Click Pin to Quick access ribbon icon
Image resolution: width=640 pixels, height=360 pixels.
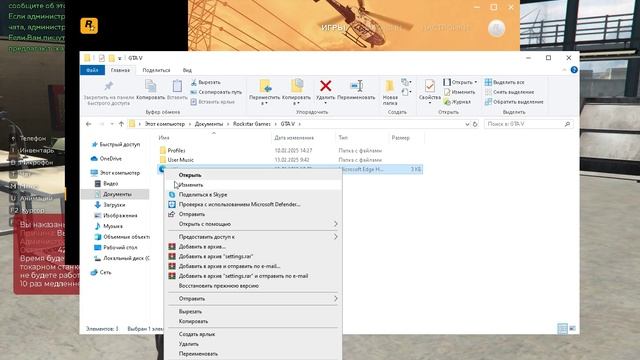point(109,86)
